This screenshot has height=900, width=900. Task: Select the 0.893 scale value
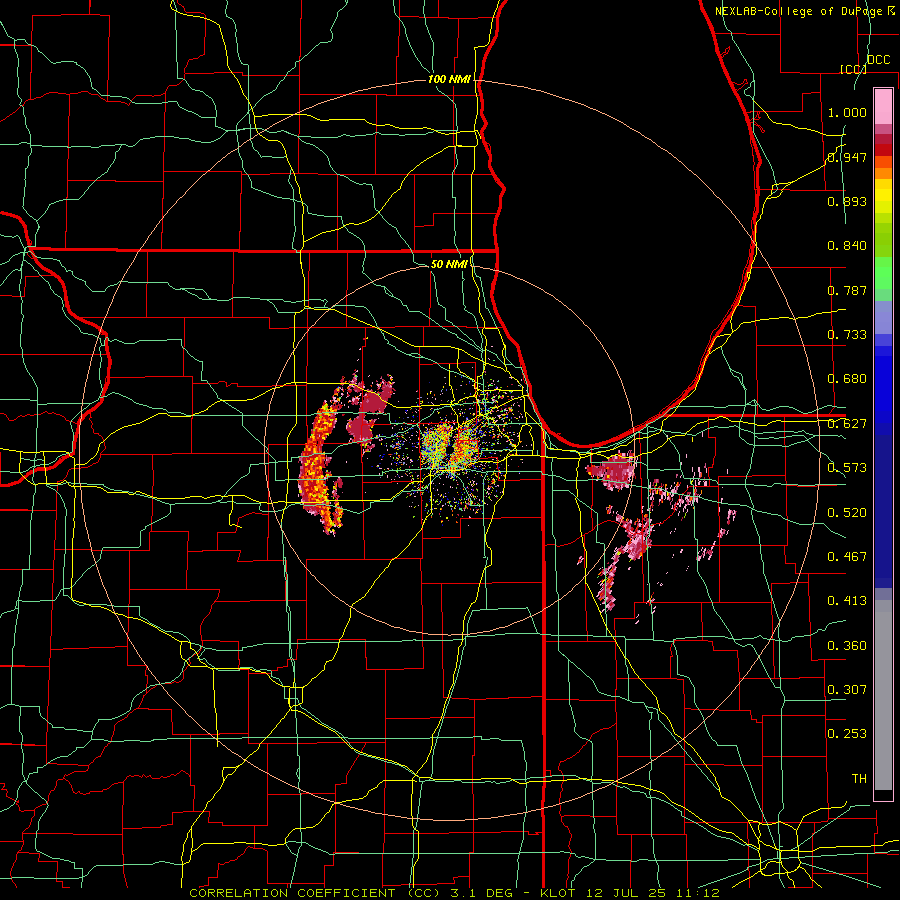click(847, 201)
